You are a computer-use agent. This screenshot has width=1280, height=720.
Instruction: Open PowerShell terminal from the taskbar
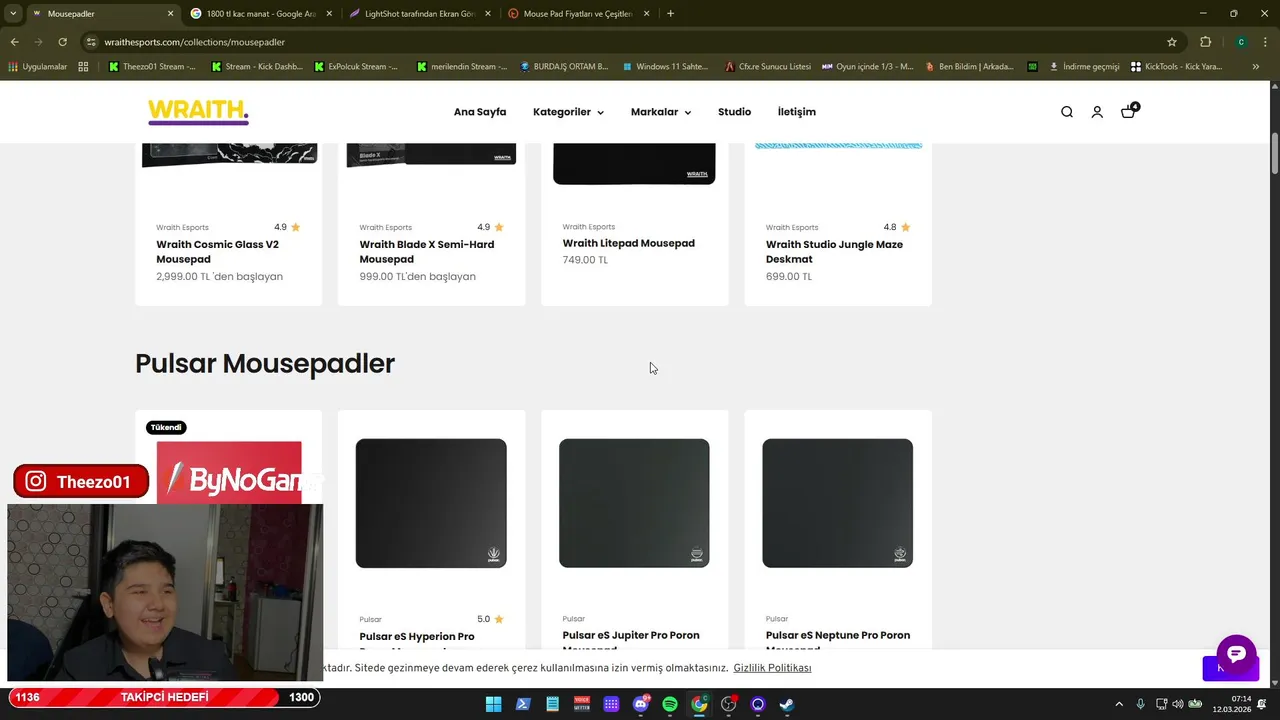[x=523, y=704]
